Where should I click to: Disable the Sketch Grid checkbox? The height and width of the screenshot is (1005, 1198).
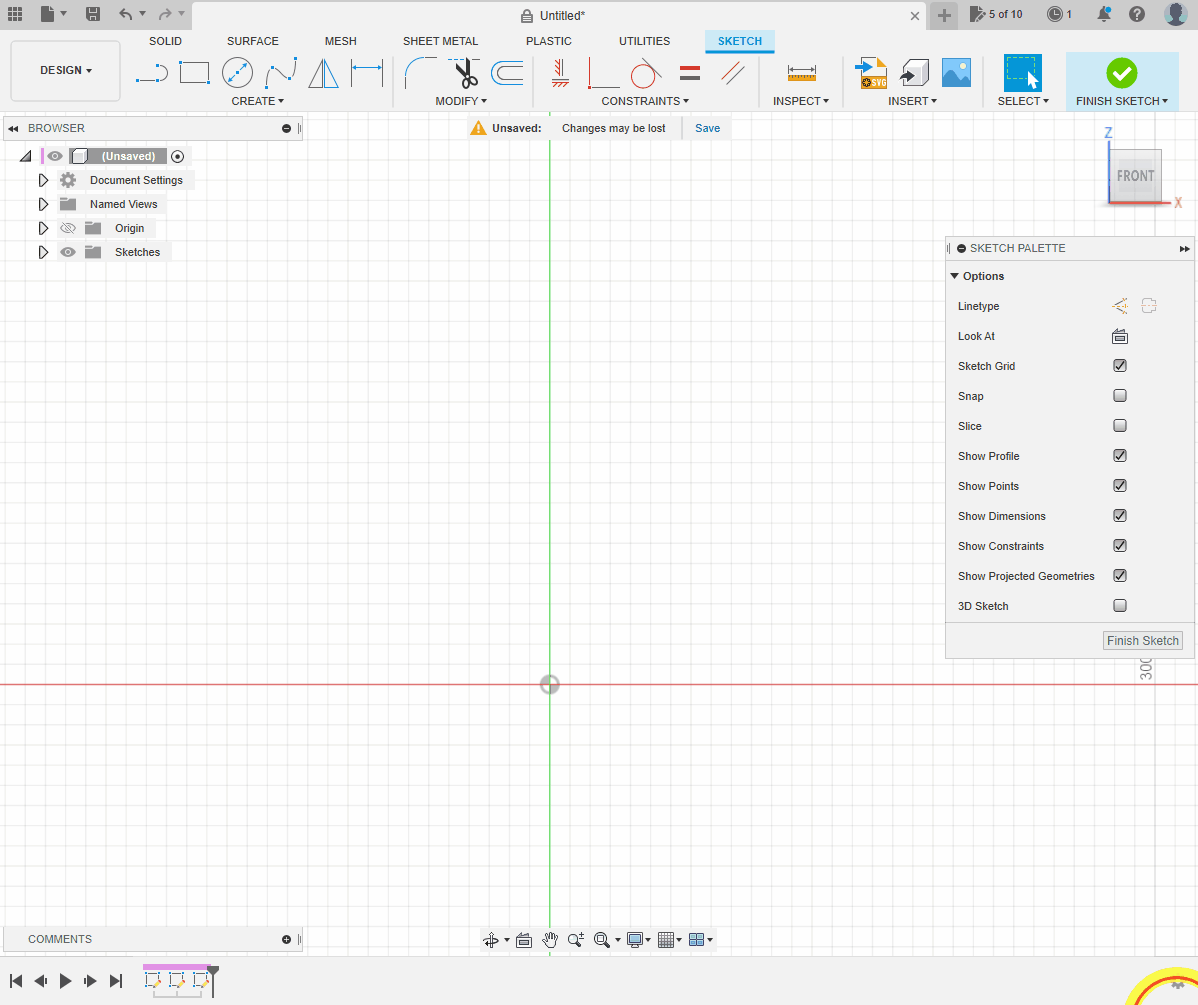pyautogui.click(x=1120, y=366)
